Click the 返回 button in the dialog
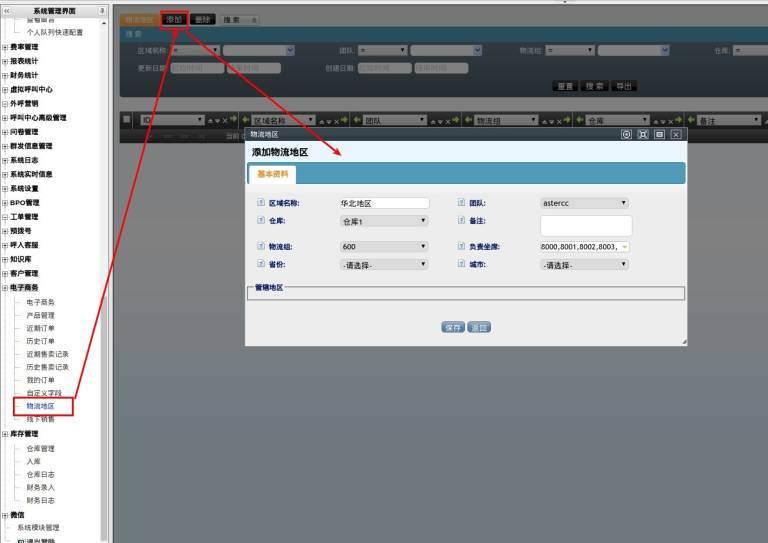This screenshot has height=543, width=768. [x=479, y=327]
